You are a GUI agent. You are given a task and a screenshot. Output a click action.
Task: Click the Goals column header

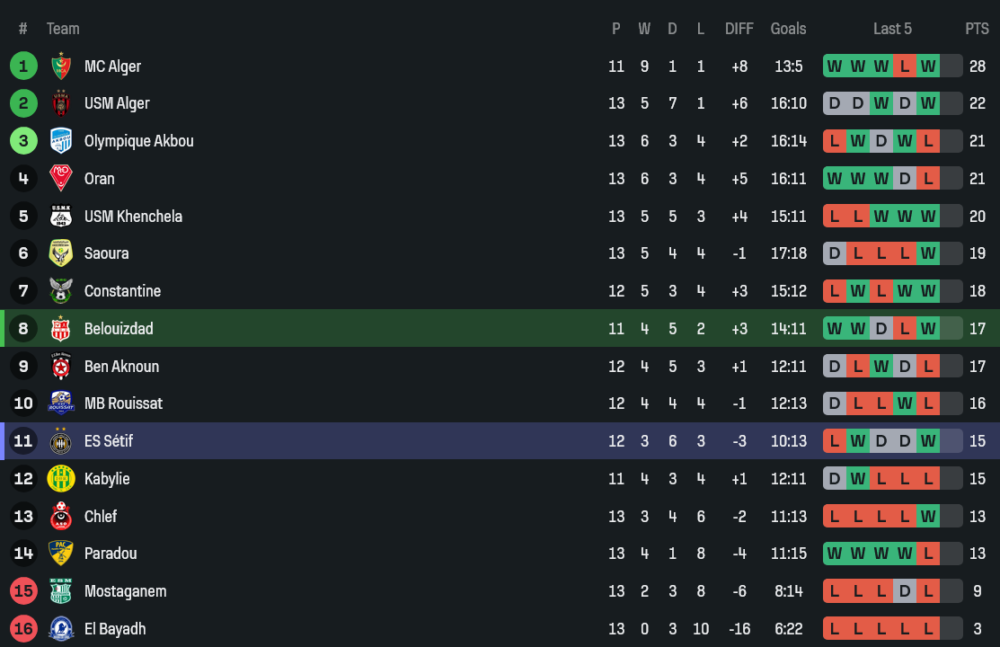click(x=788, y=29)
